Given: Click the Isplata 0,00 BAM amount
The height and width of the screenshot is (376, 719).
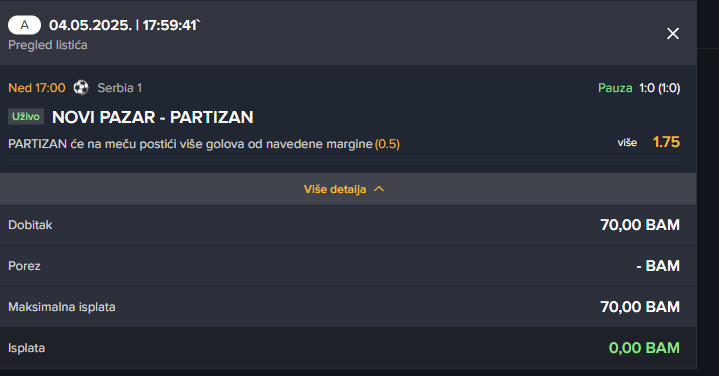Looking at the screenshot, I should coord(644,348).
